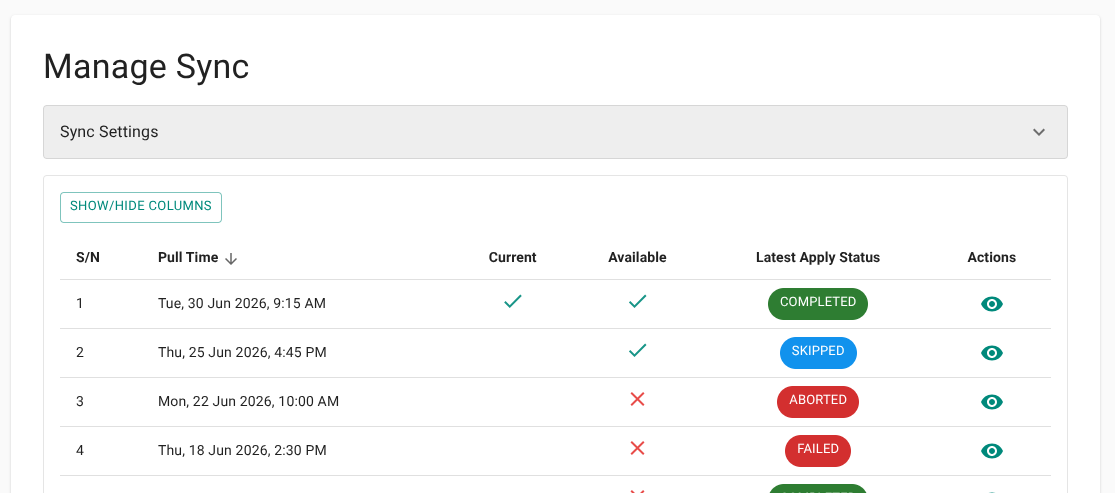The image size is (1115, 493).
Task: Click serial number 3 in the table
Action: click(x=80, y=402)
